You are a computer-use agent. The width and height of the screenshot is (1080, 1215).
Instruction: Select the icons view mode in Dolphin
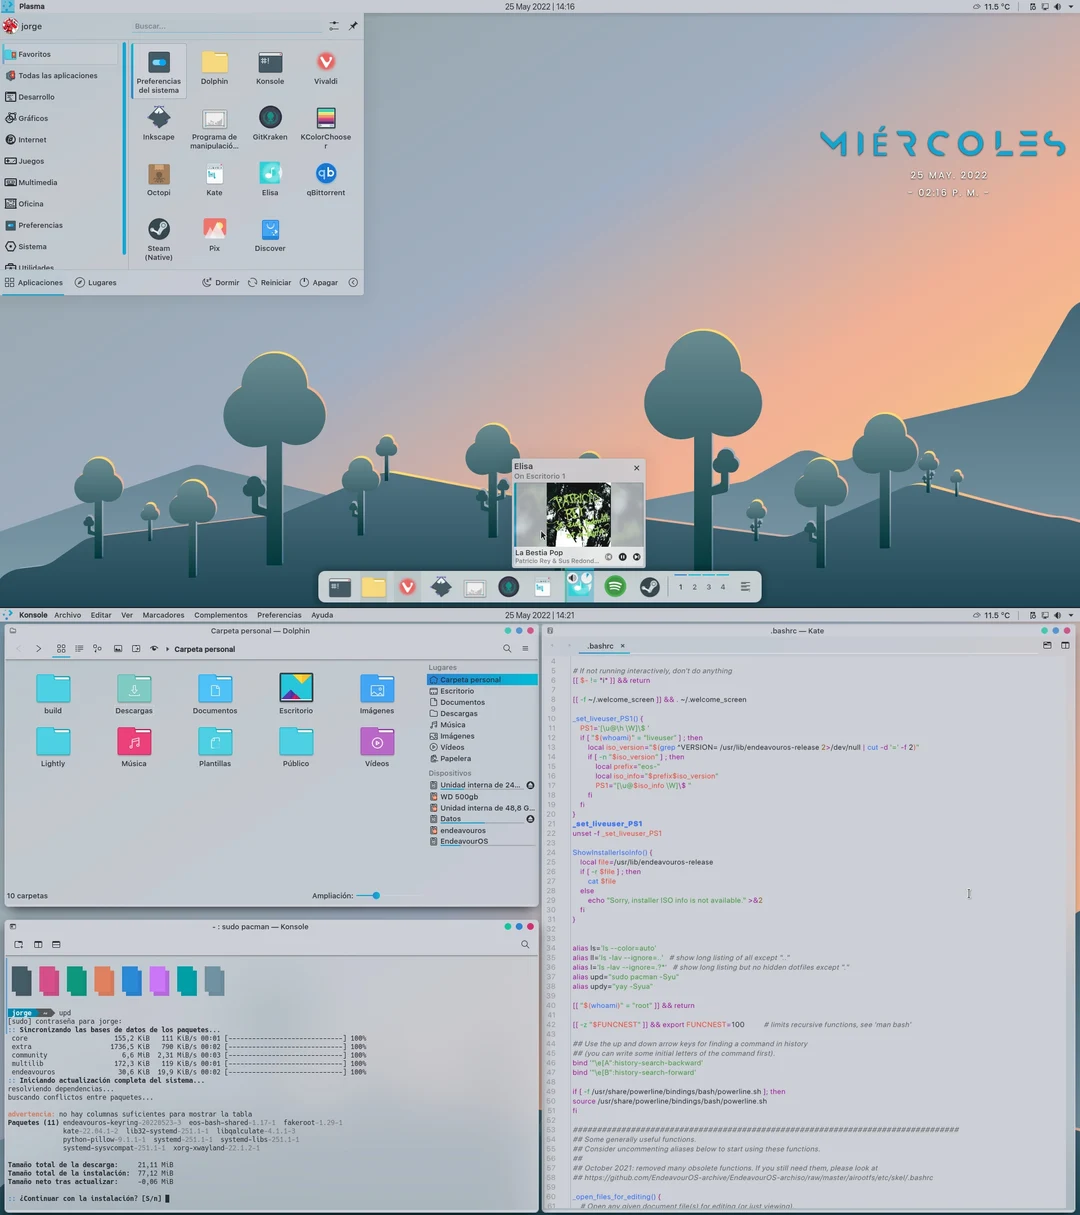[x=61, y=648]
